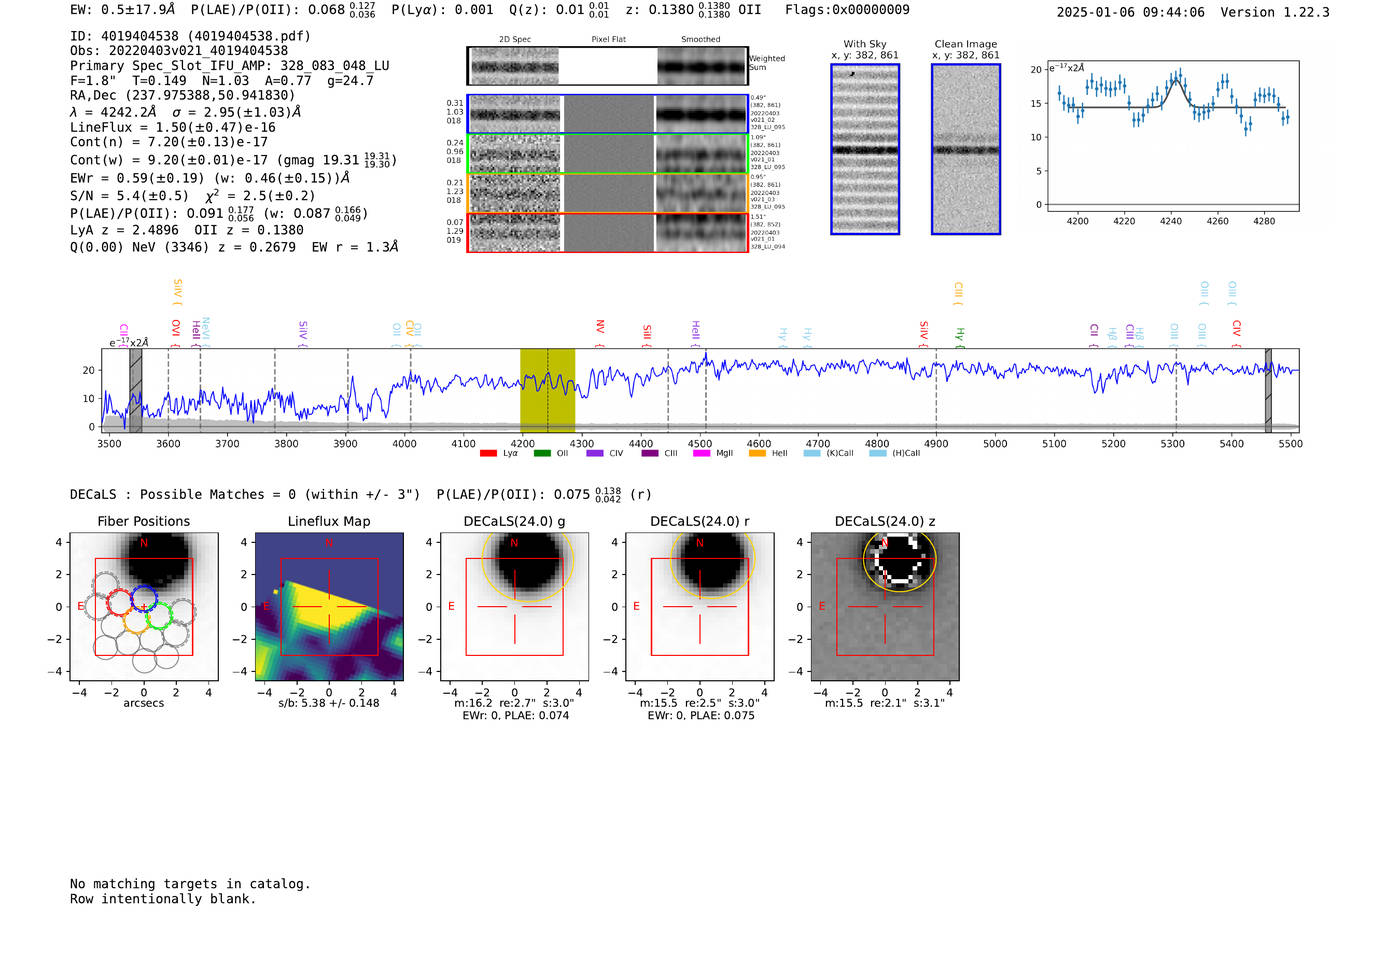Click the ID: 4019404538 line
The height and width of the screenshot is (953, 1400).
(x=190, y=36)
